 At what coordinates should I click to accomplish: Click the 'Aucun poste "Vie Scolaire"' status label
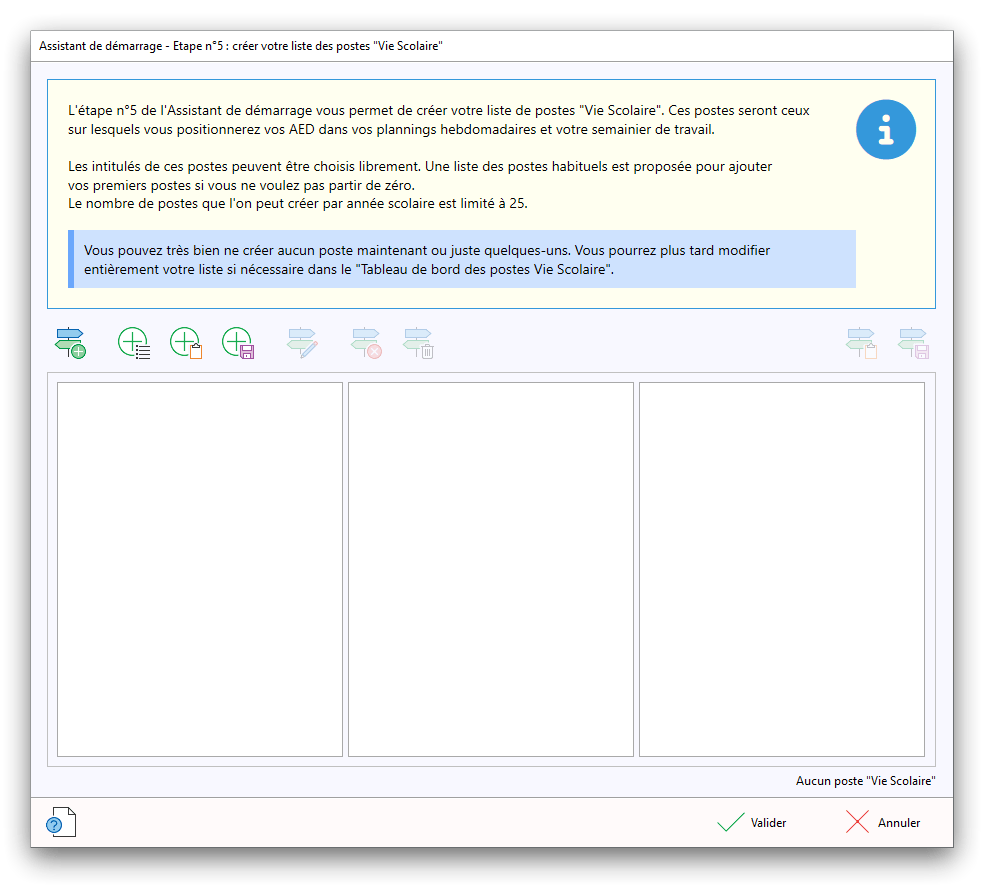[x=865, y=781]
